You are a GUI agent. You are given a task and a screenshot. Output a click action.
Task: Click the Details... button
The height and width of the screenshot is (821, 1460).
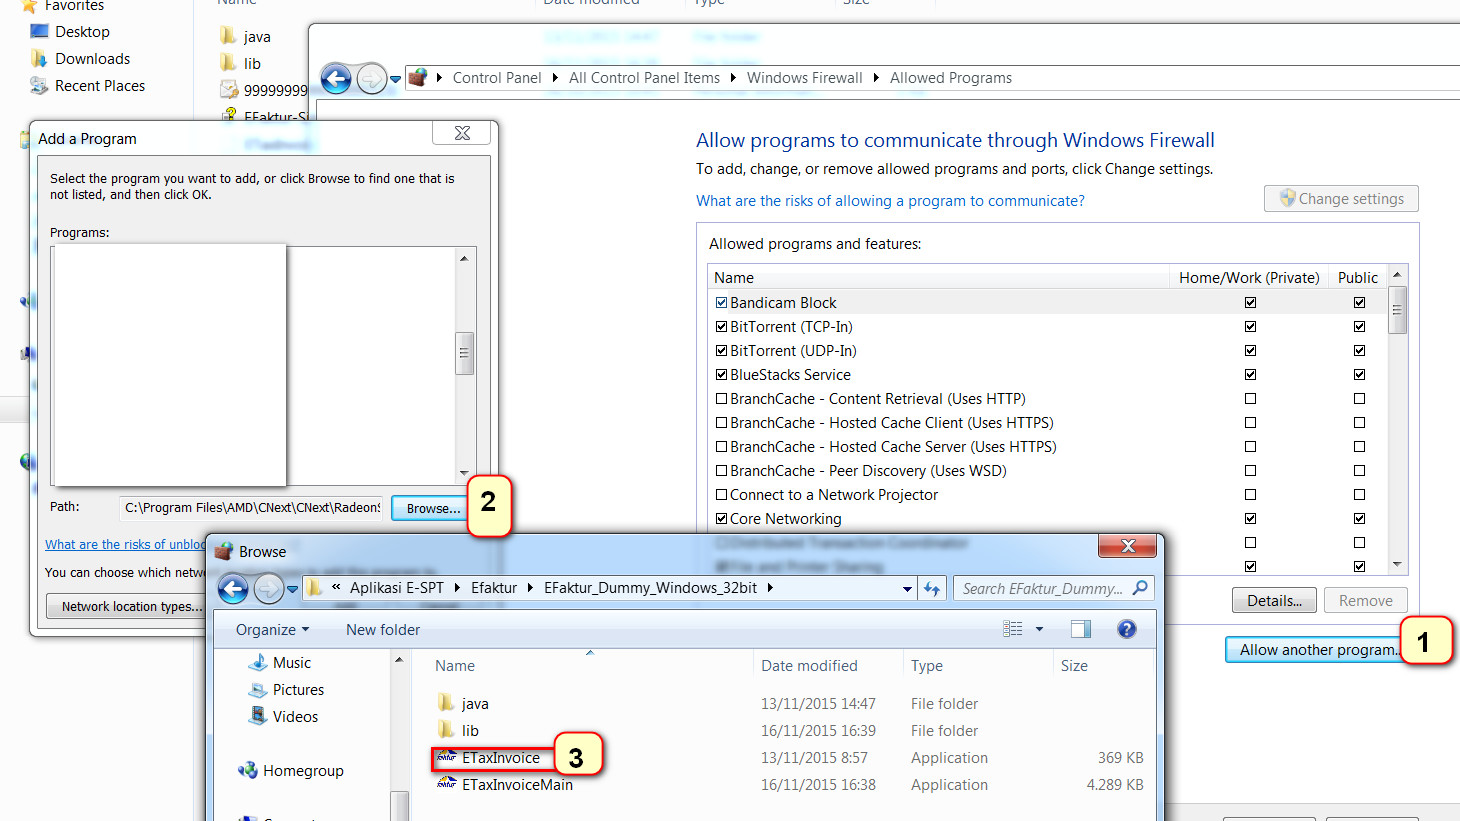pos(1274,601)
